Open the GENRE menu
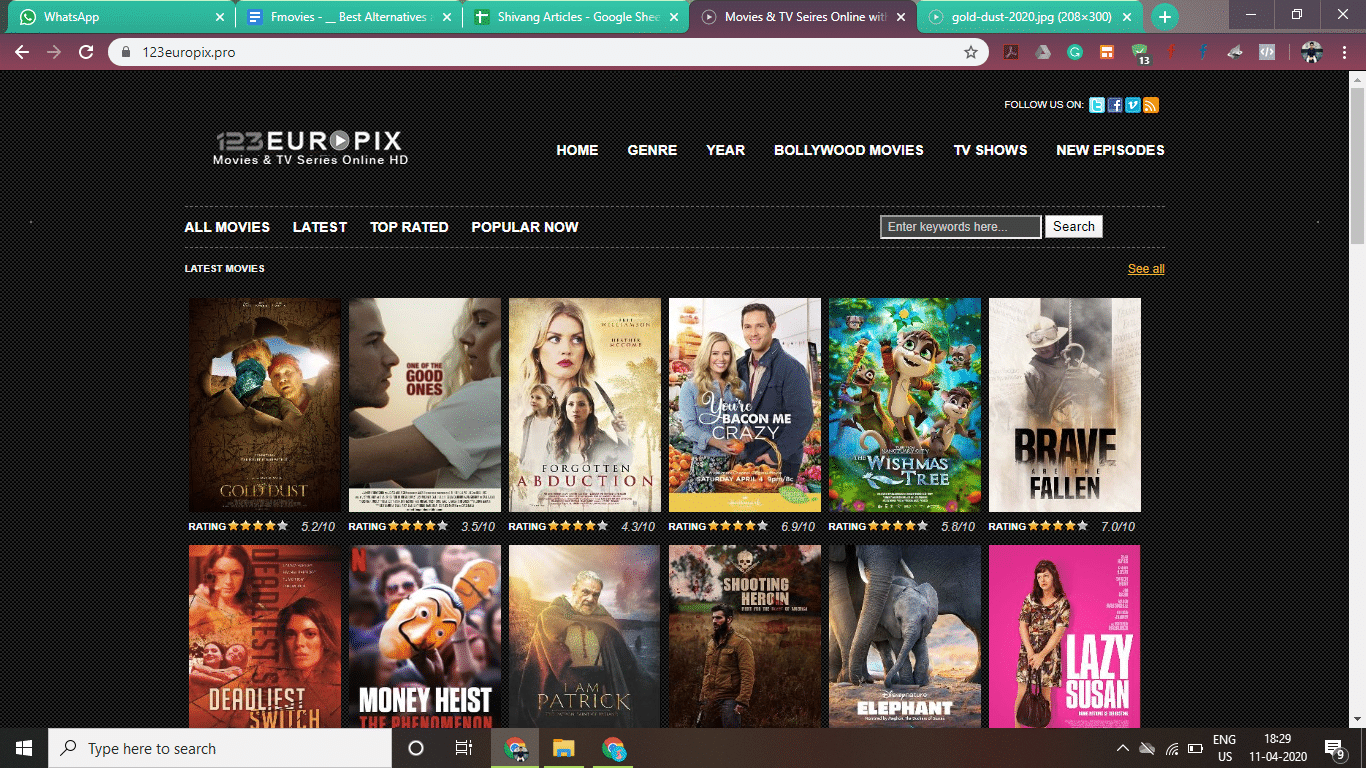This screenshot has width=1366, height=768. point(652,150)
